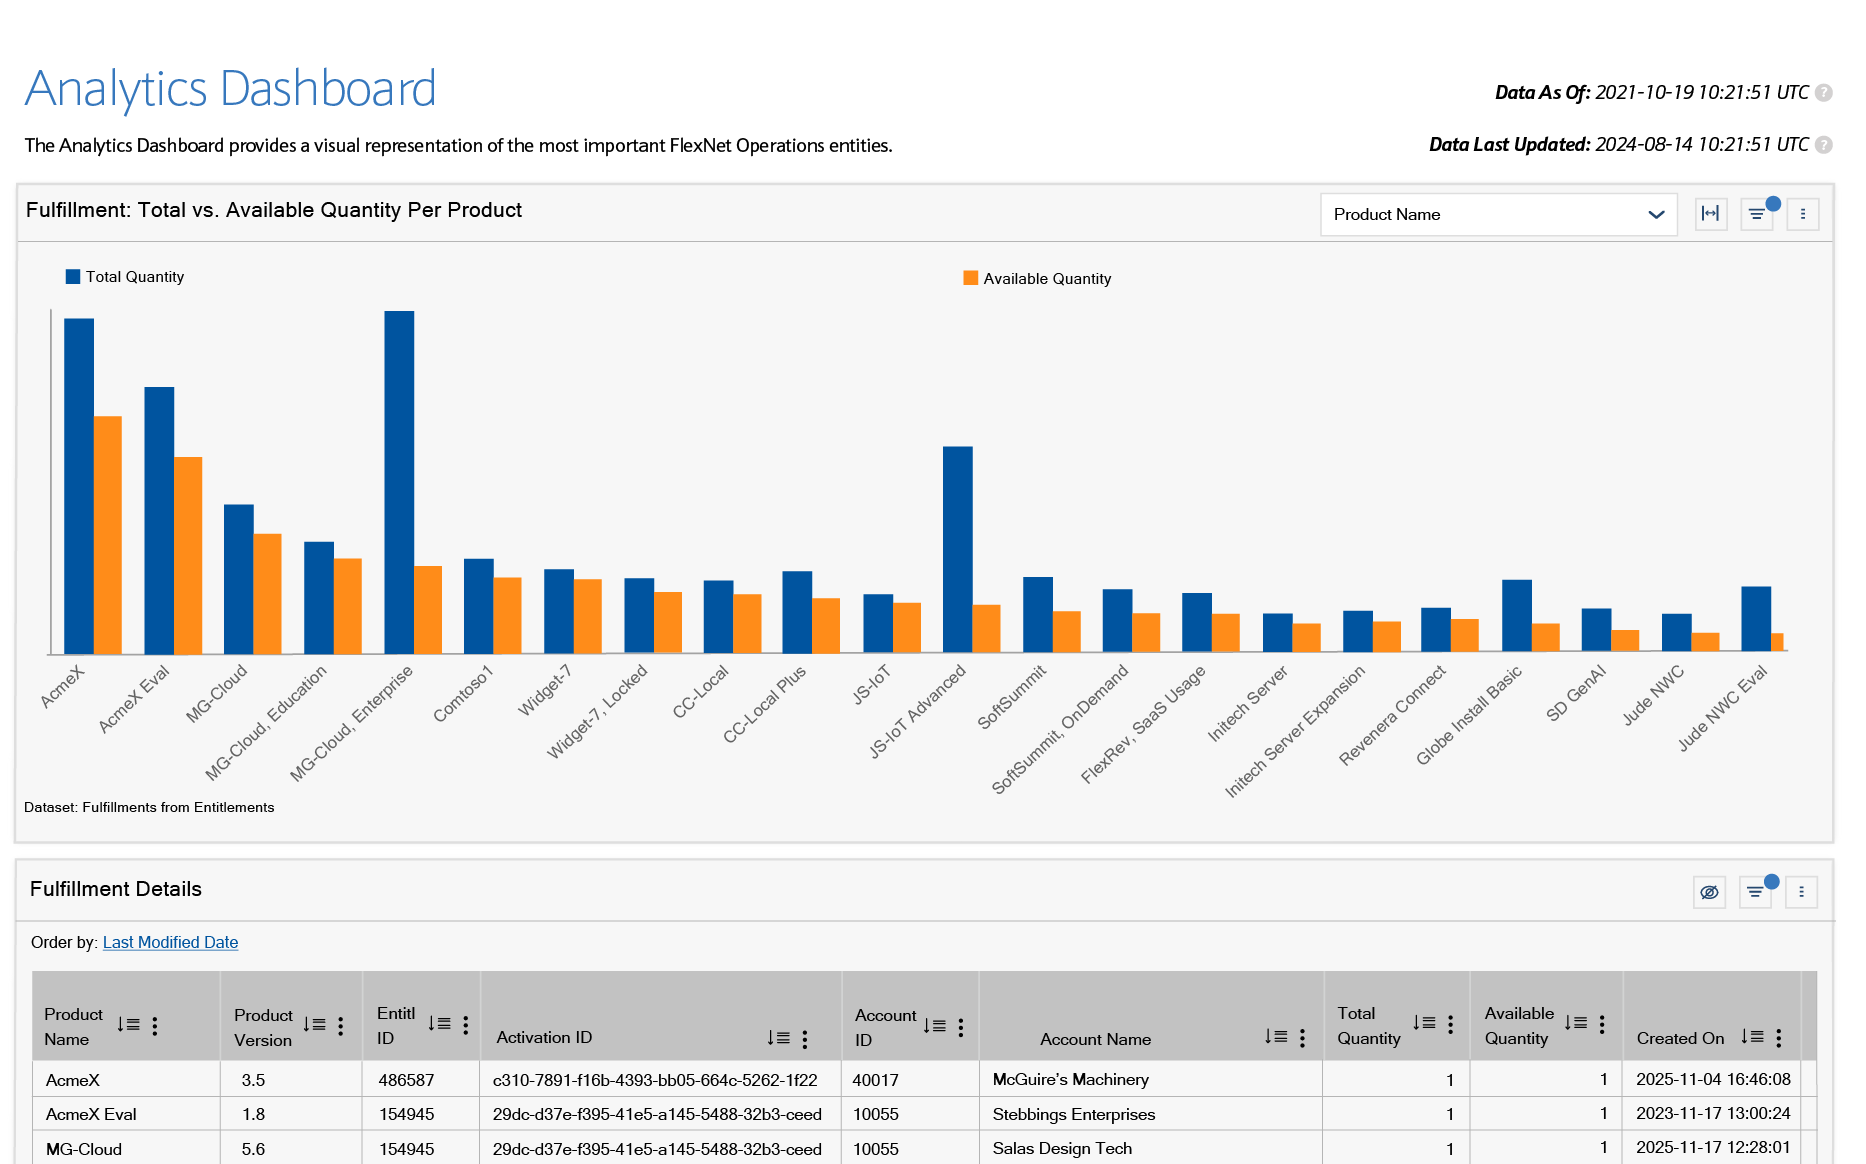This screenshot has width=1866, height=1164.
Task: Toggle the eye visibility icon in Fulfillment Details
Action: click(x=1709, y=892)
